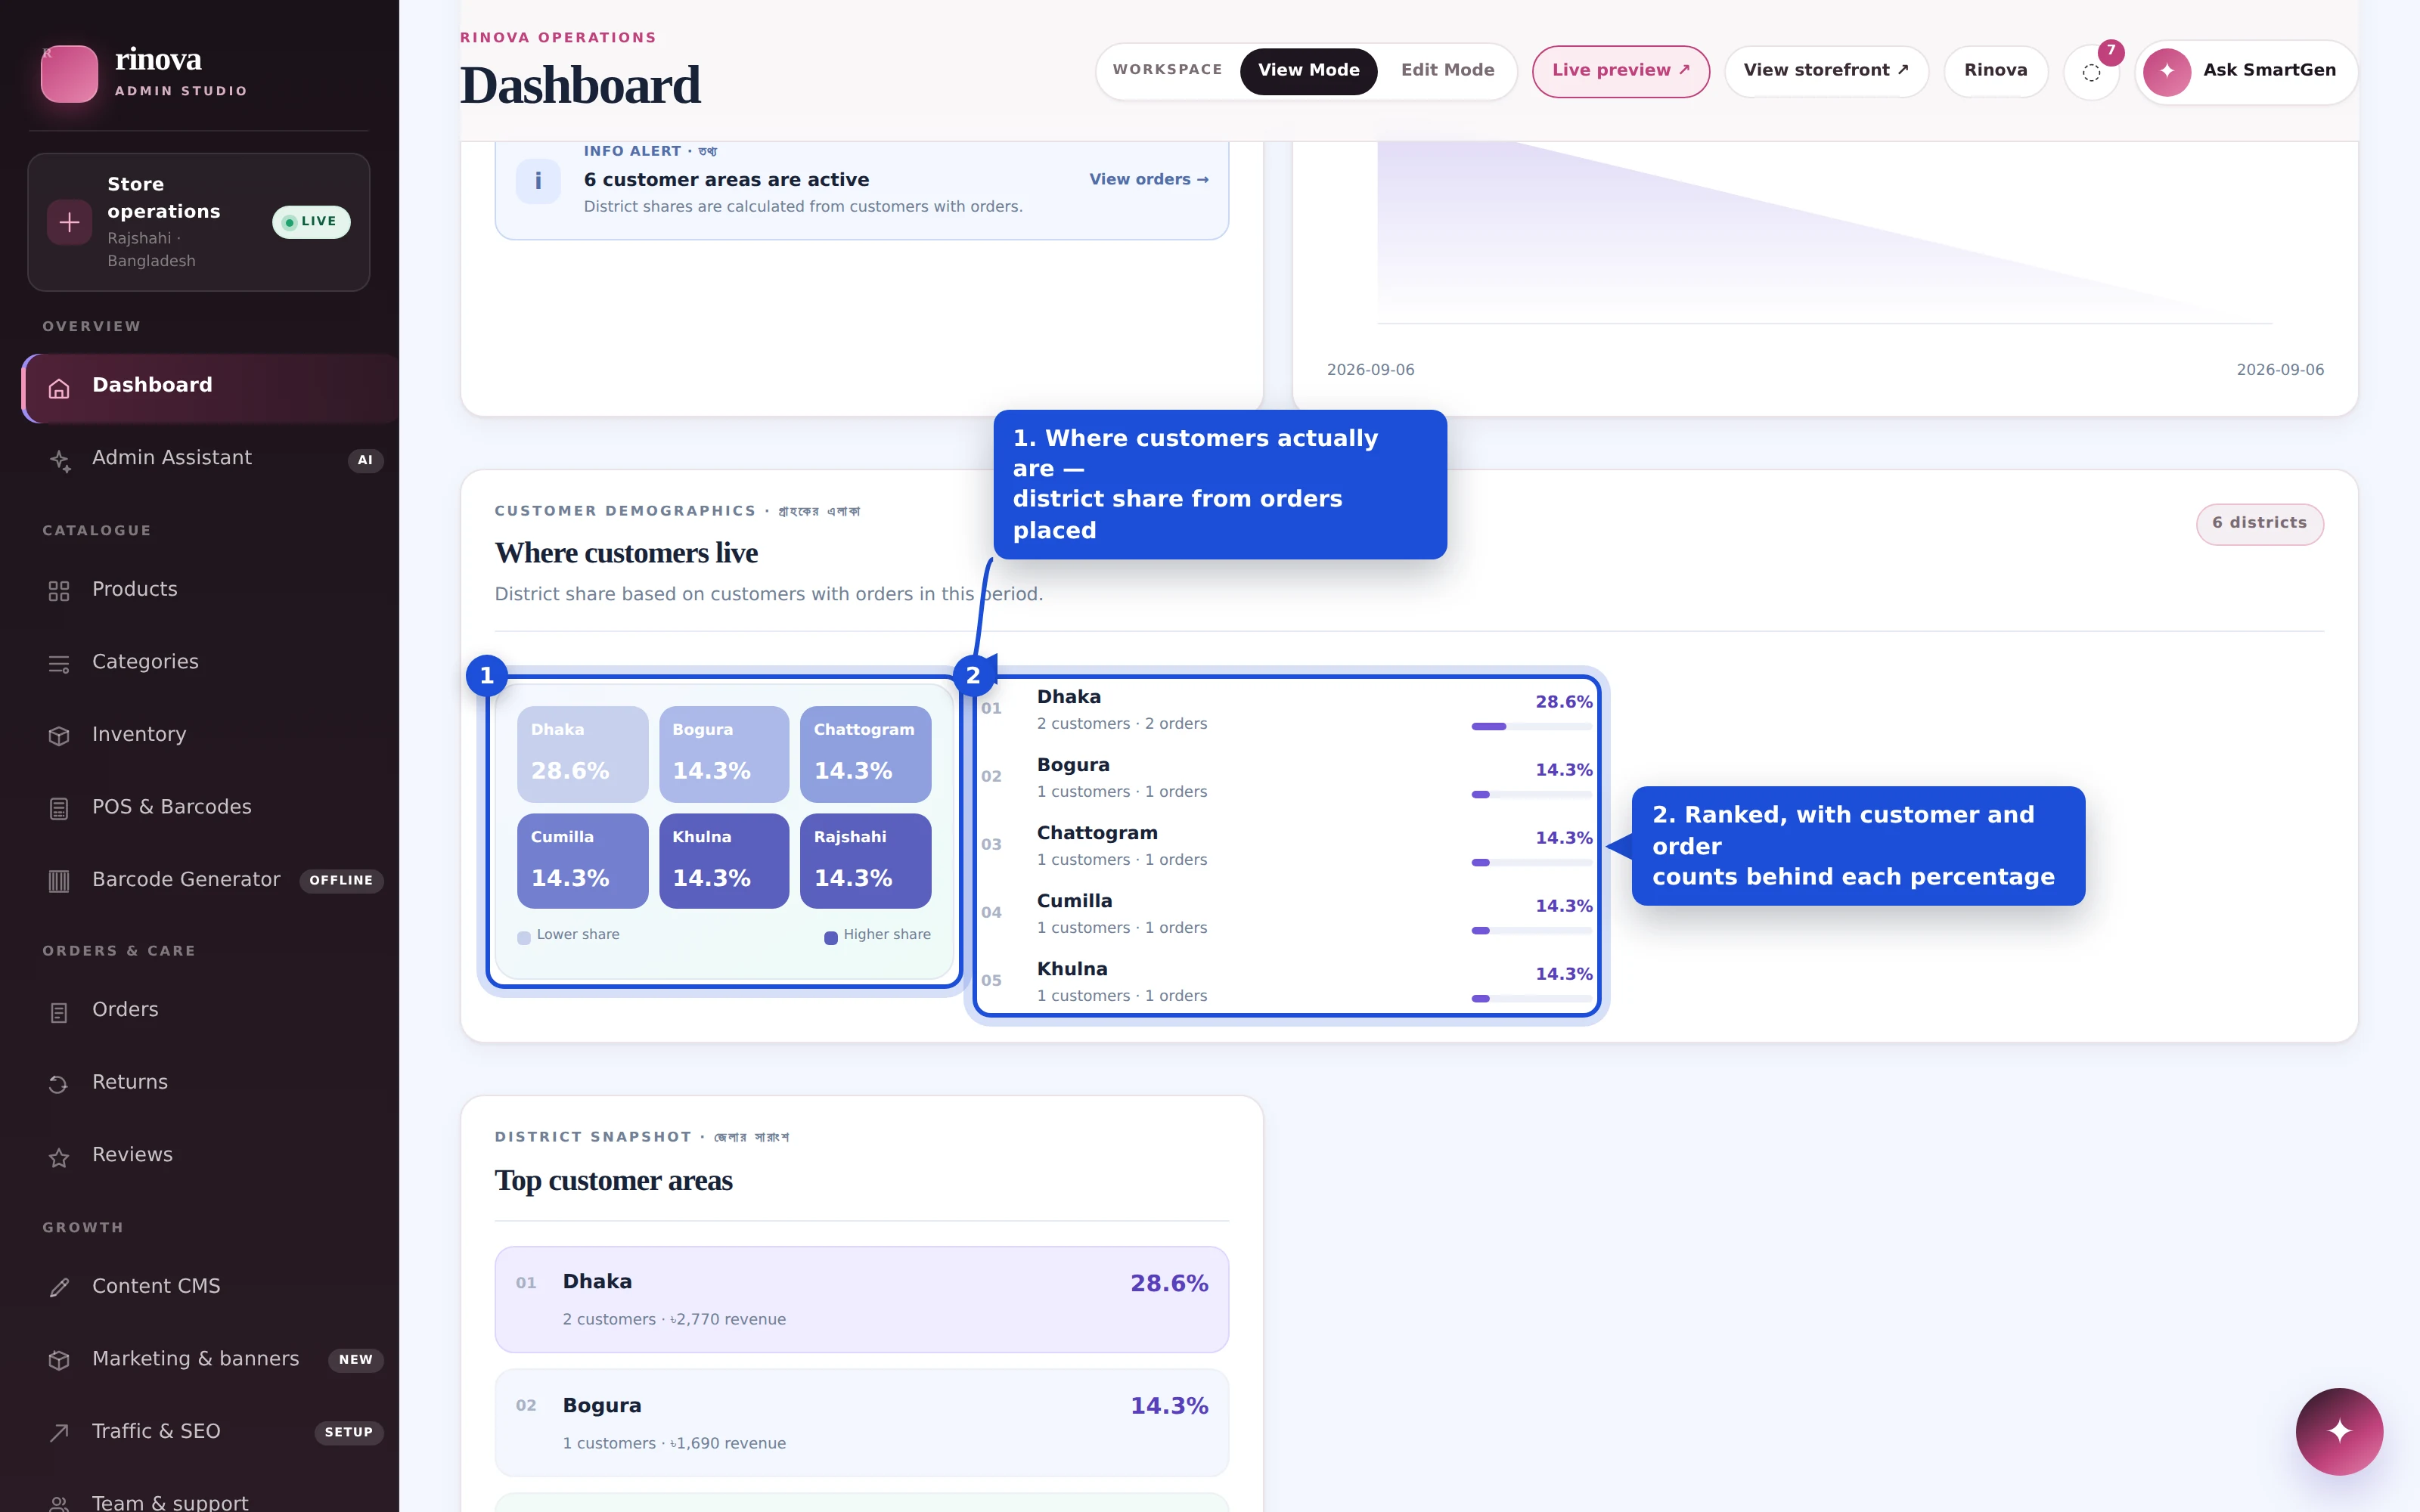Select the Rajshahi 14.3% heatmap tile
The image size is (2420, 1512).
pyautogui.click(x=865, y=861)
